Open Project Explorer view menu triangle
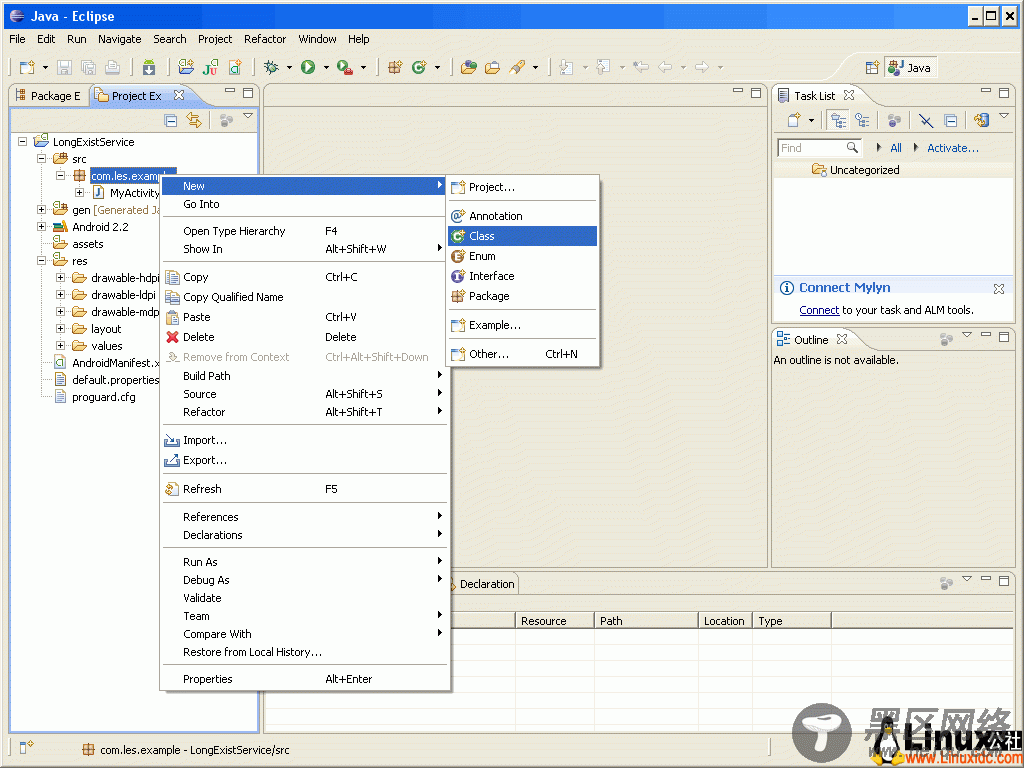This screenshot has width=1024, height=768. point(248,117)
